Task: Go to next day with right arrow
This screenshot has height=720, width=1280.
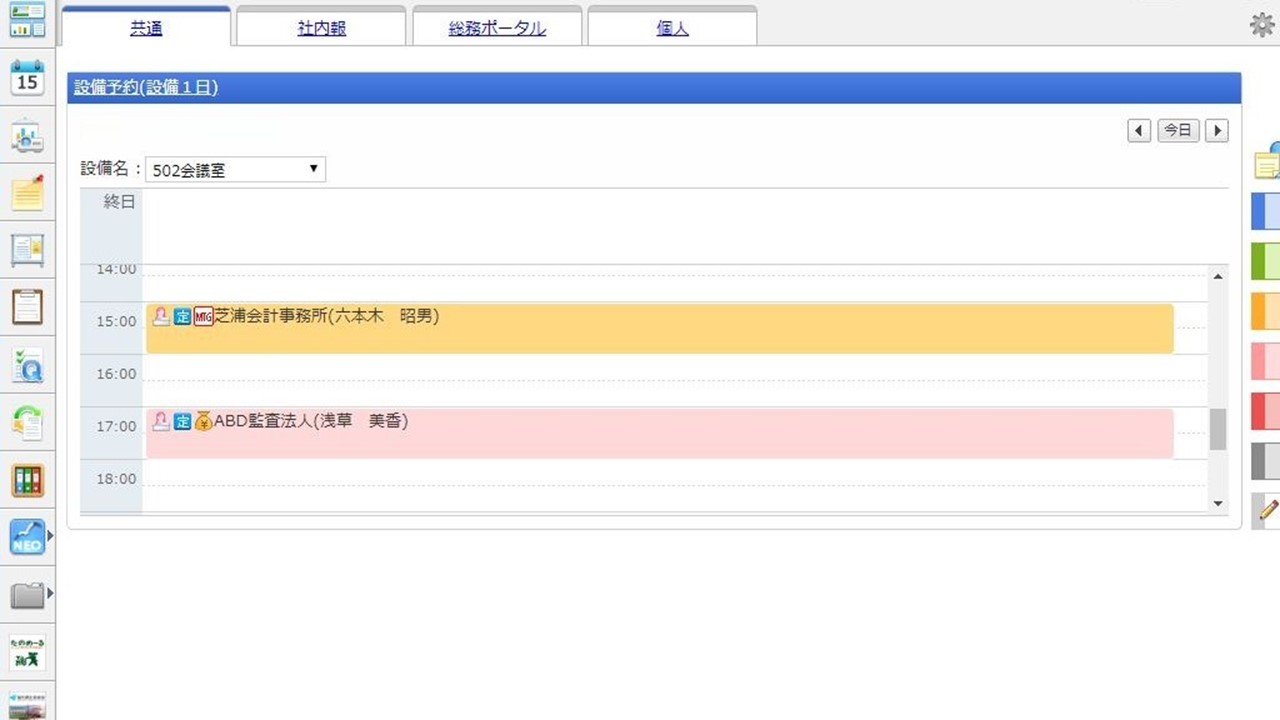Action: point(1216,131)
